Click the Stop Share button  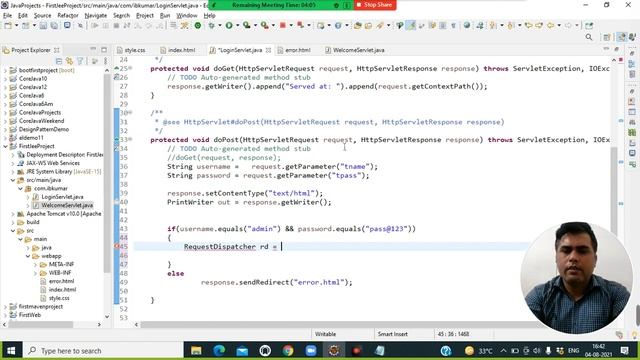coord(374,5)
